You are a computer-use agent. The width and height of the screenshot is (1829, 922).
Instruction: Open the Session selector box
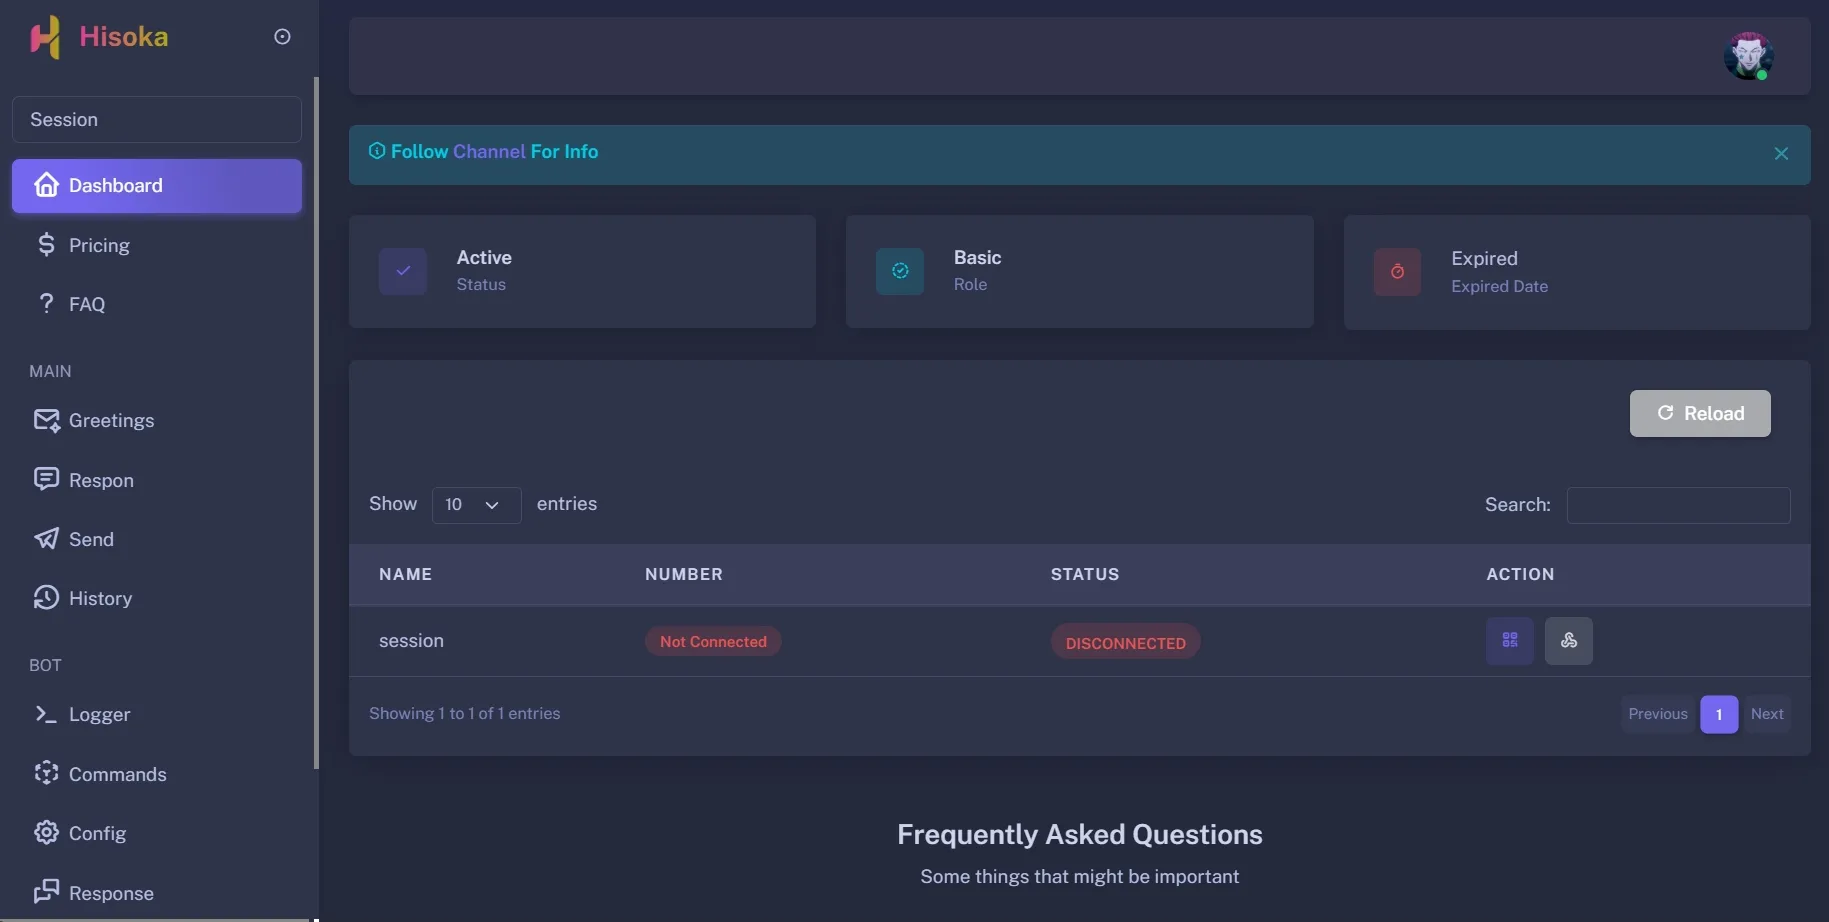point(157,120)
